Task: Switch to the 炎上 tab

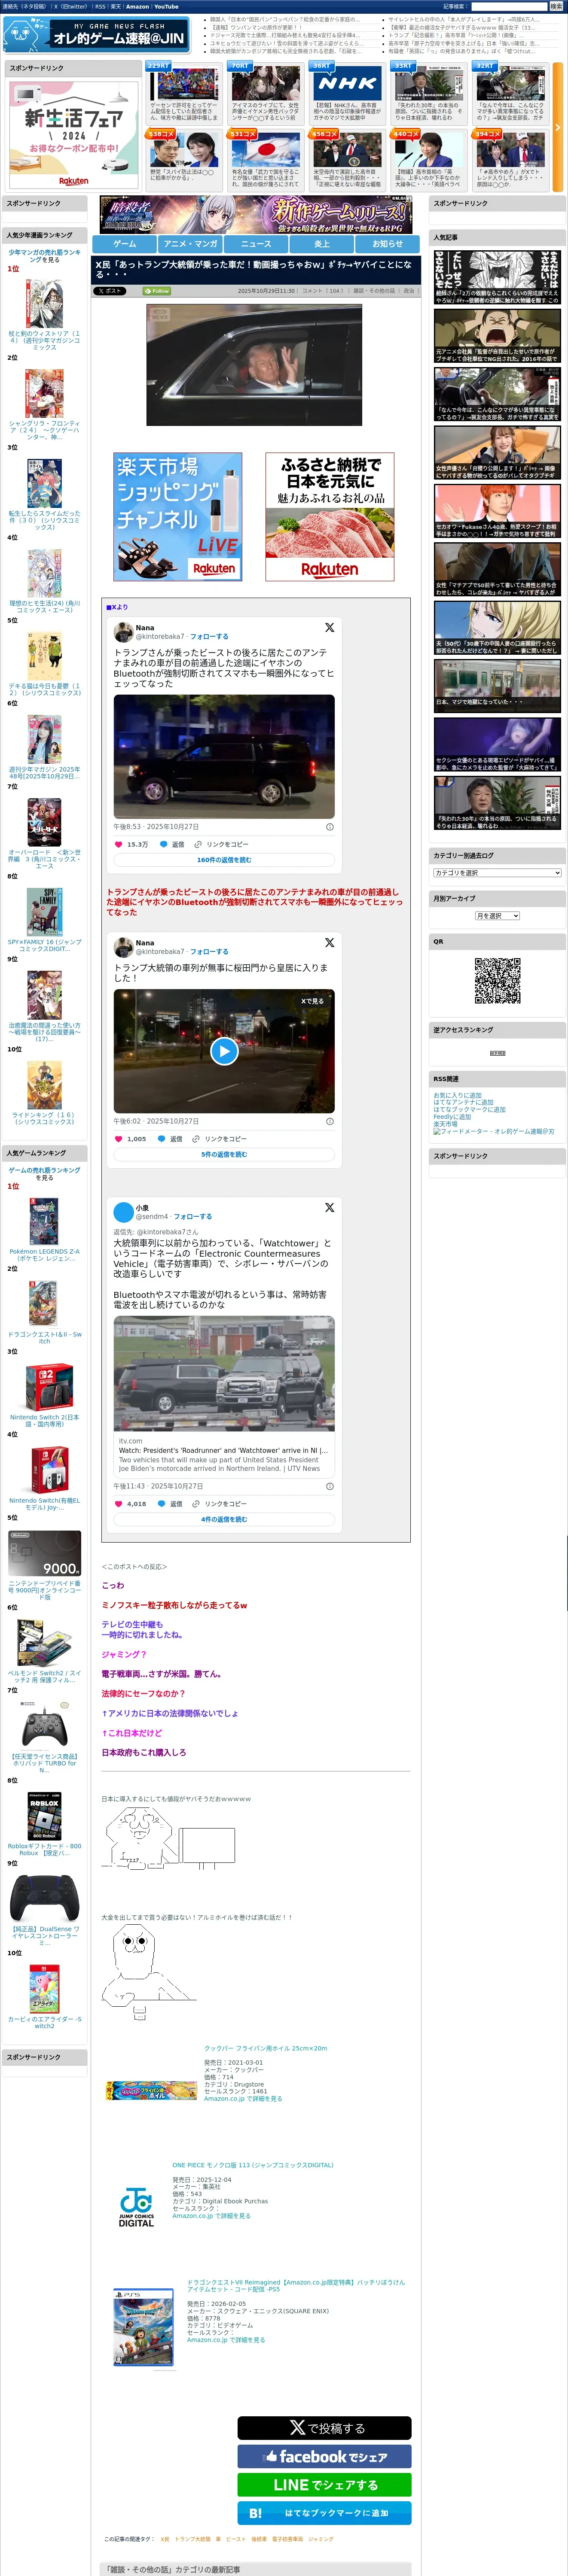Action: tap(322, 243)
